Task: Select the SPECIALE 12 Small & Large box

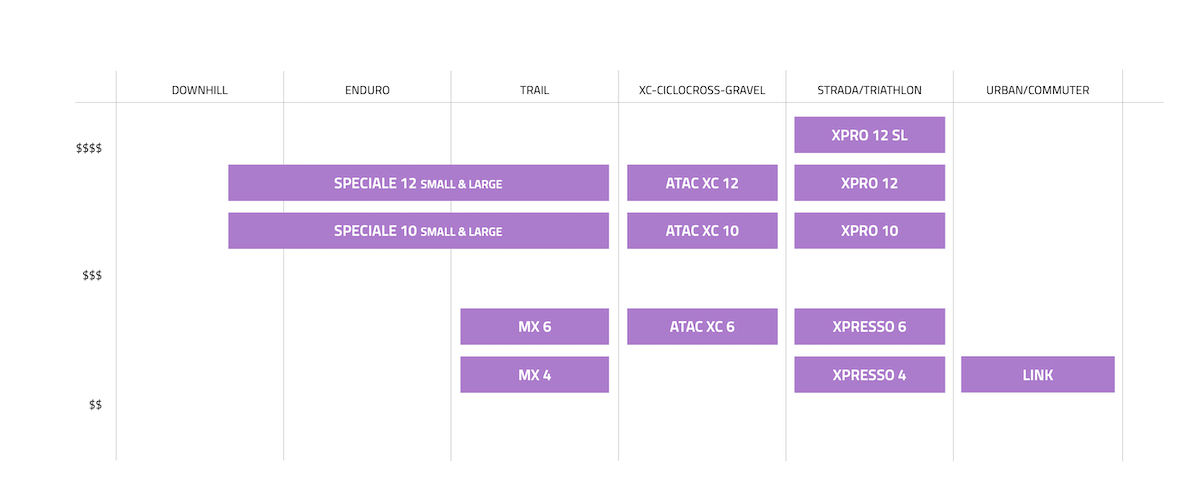Action: tap(418, 183)
